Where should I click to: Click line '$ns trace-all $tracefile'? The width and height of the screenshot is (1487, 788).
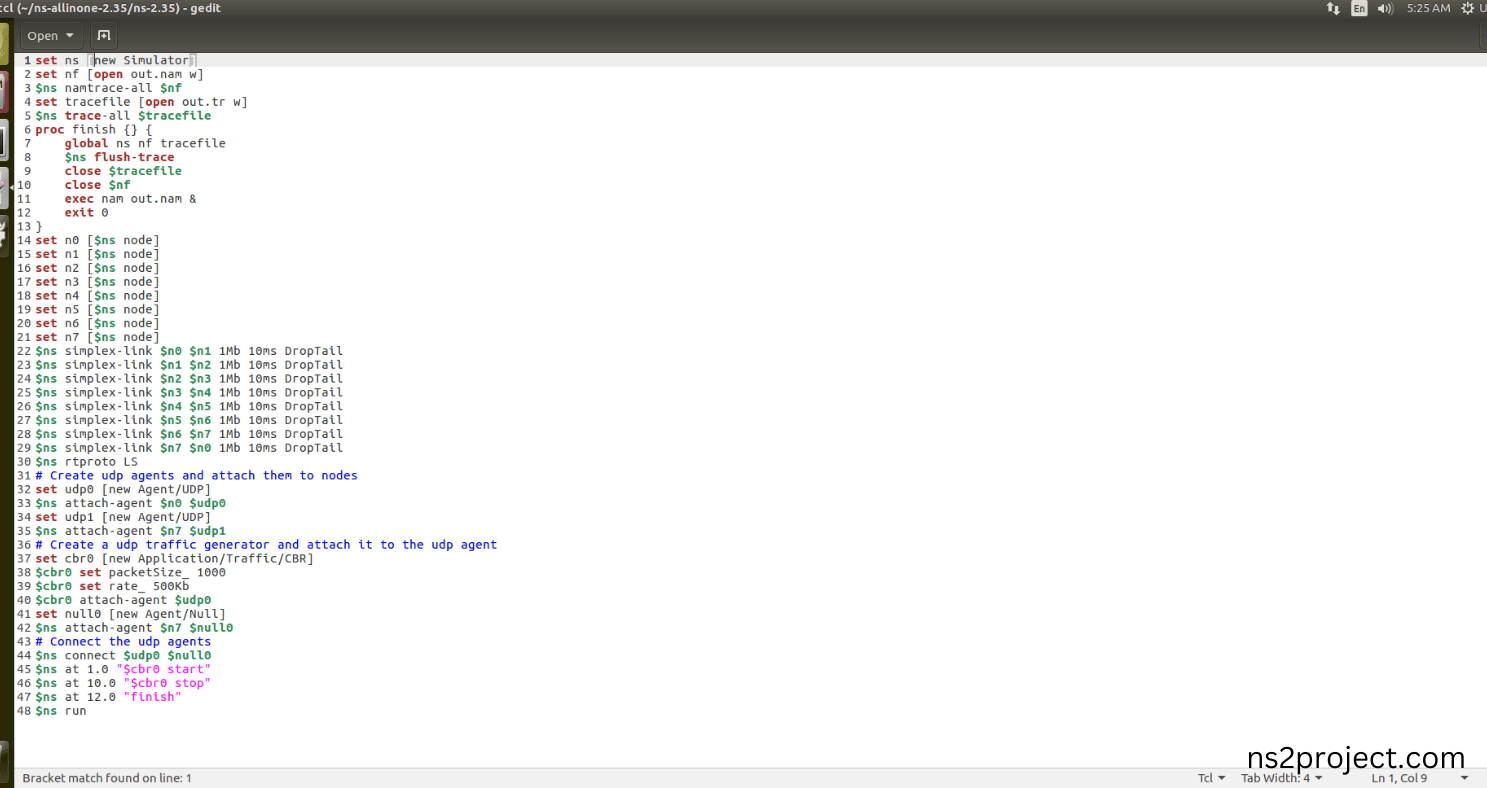pos(123,116)
